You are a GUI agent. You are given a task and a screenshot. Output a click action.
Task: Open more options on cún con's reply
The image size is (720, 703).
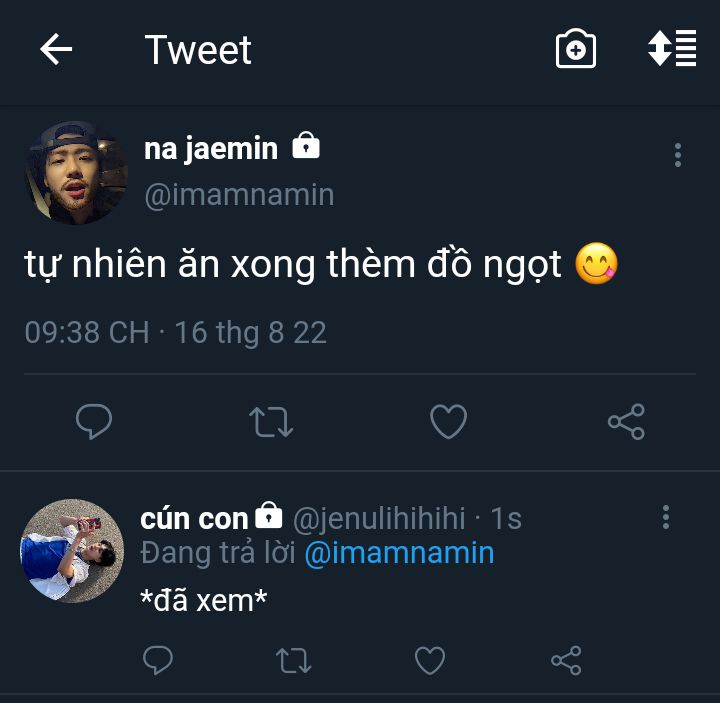click(666, 517)
